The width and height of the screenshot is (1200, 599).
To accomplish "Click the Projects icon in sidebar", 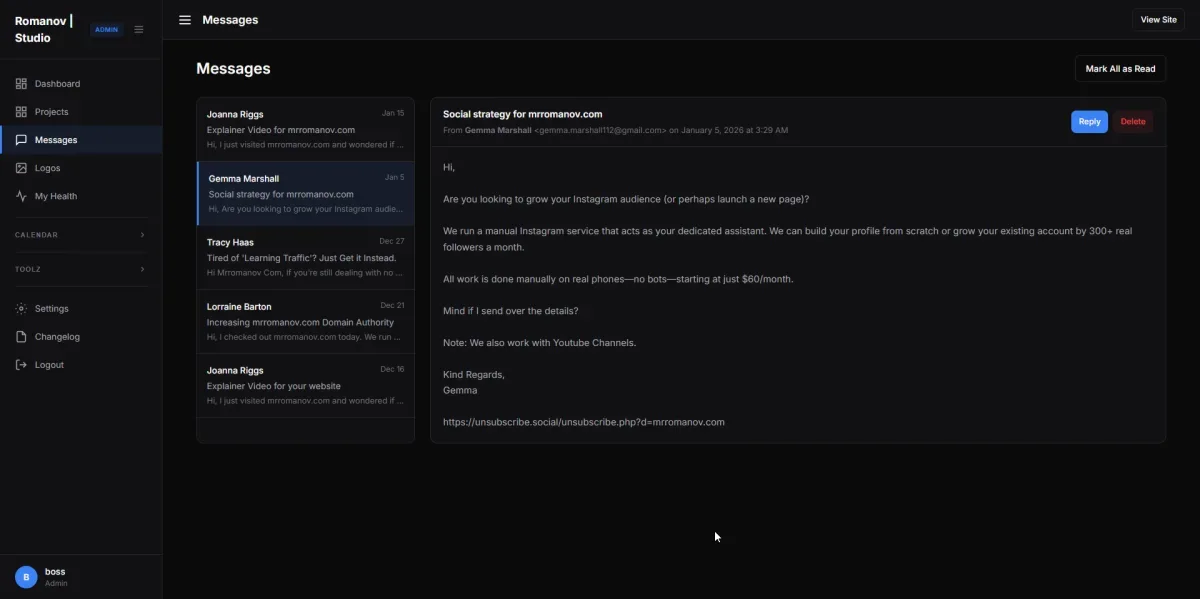I will (21, 112).
